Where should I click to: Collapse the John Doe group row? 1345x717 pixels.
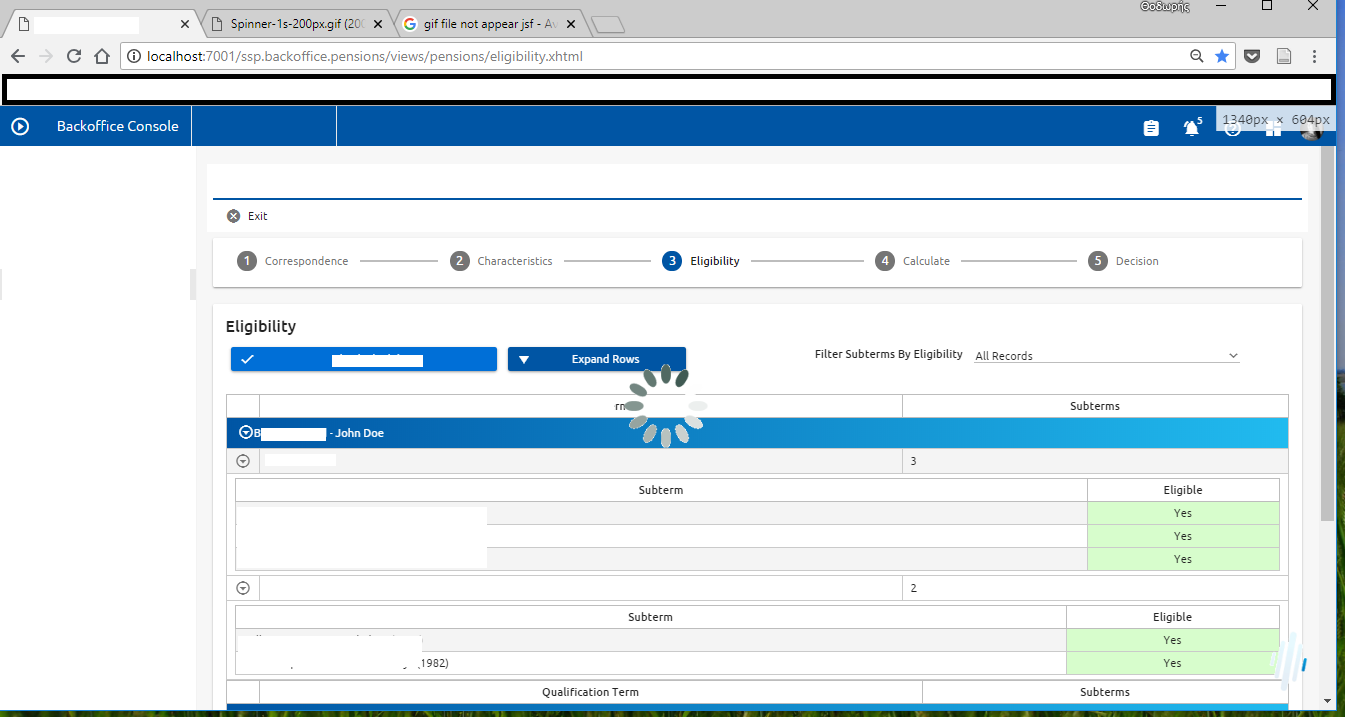(246, 433)
